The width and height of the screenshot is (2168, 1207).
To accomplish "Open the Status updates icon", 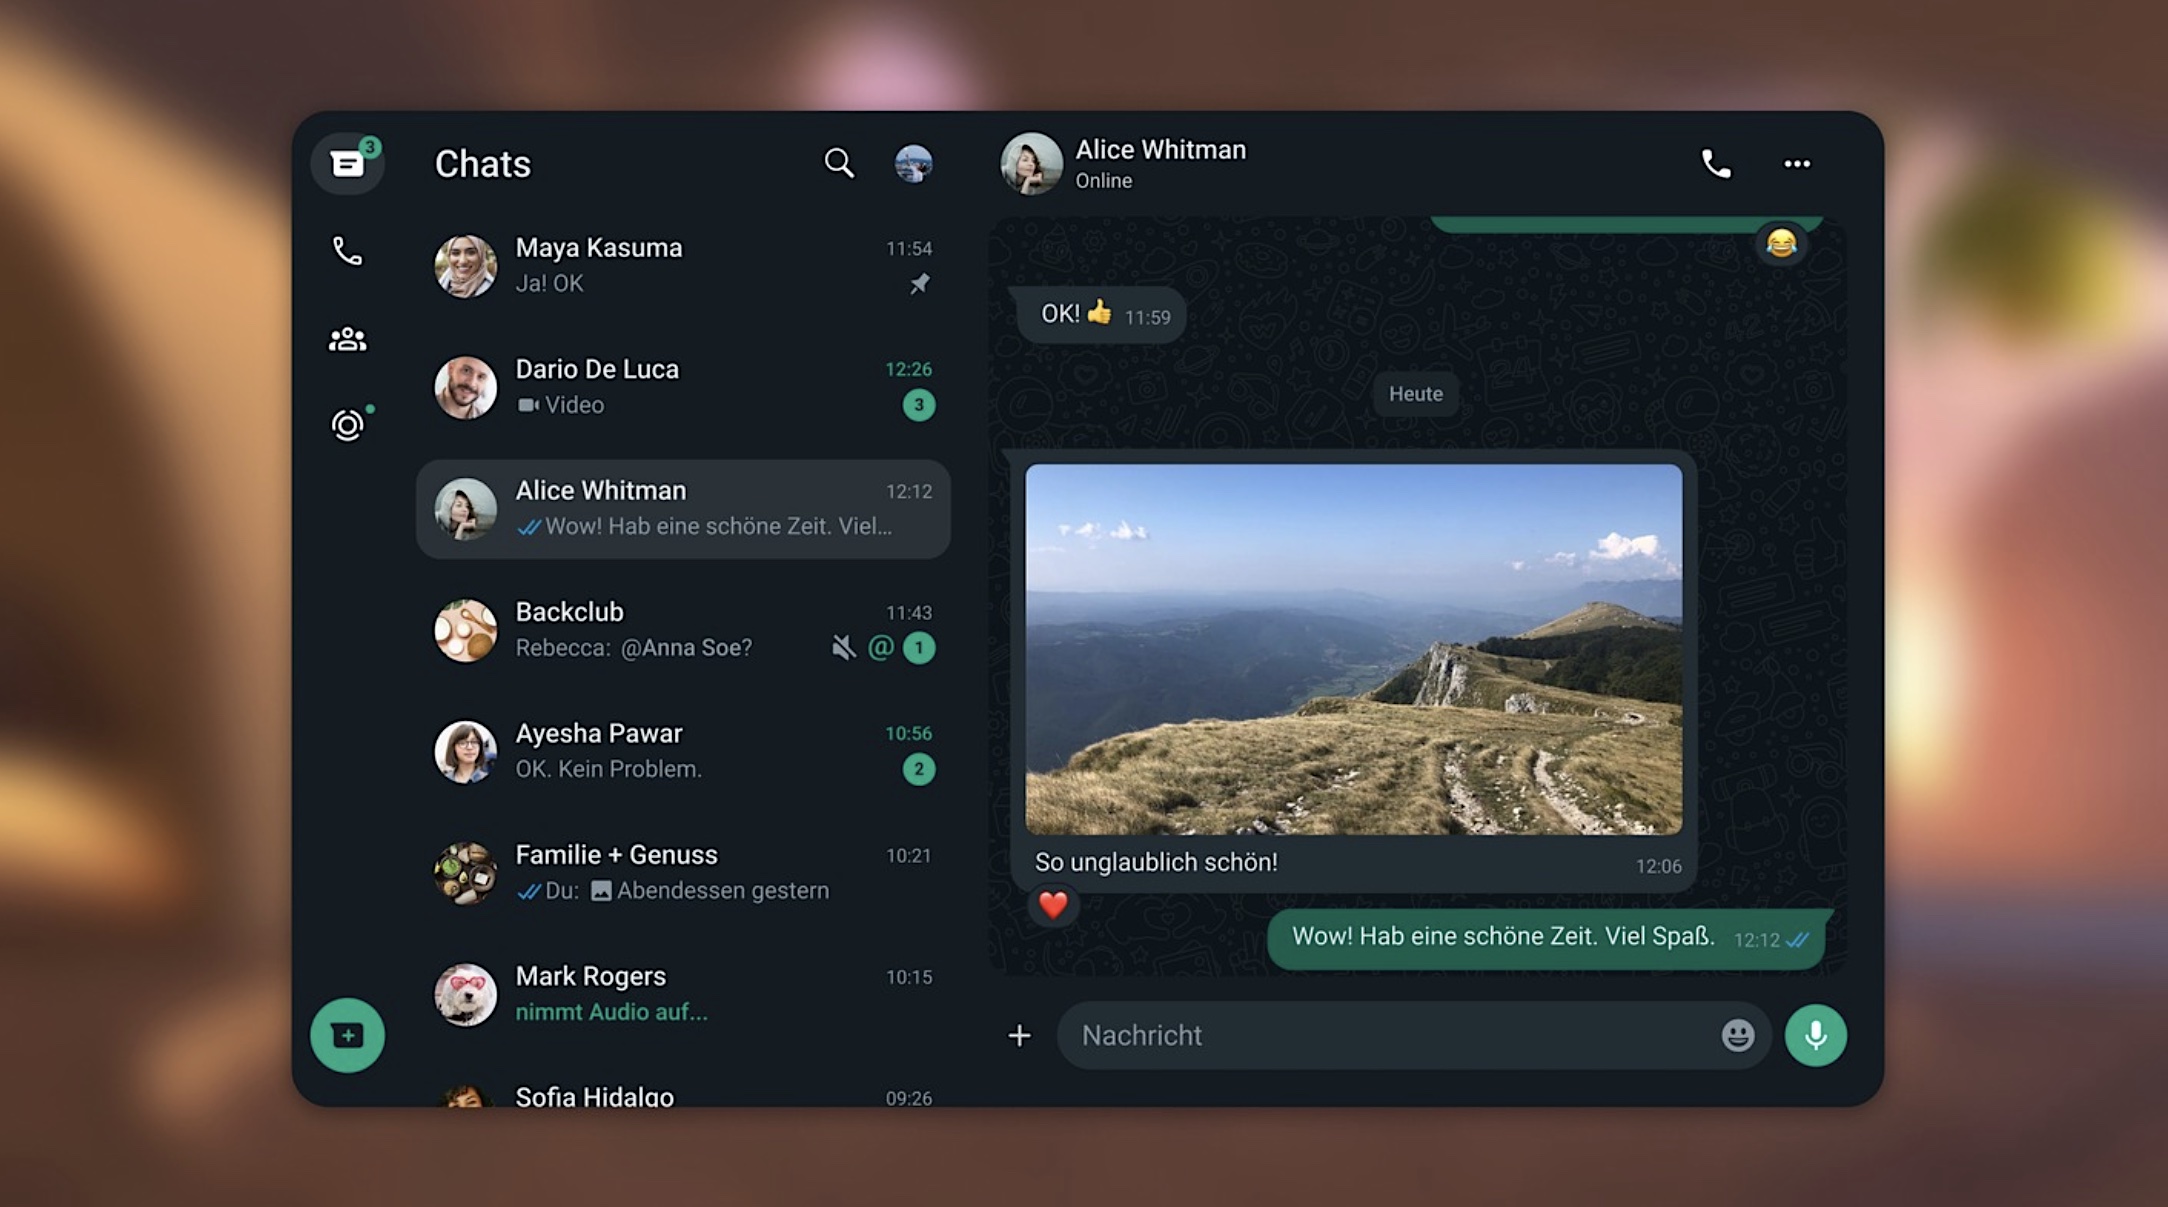I will [x=347, y=425].
